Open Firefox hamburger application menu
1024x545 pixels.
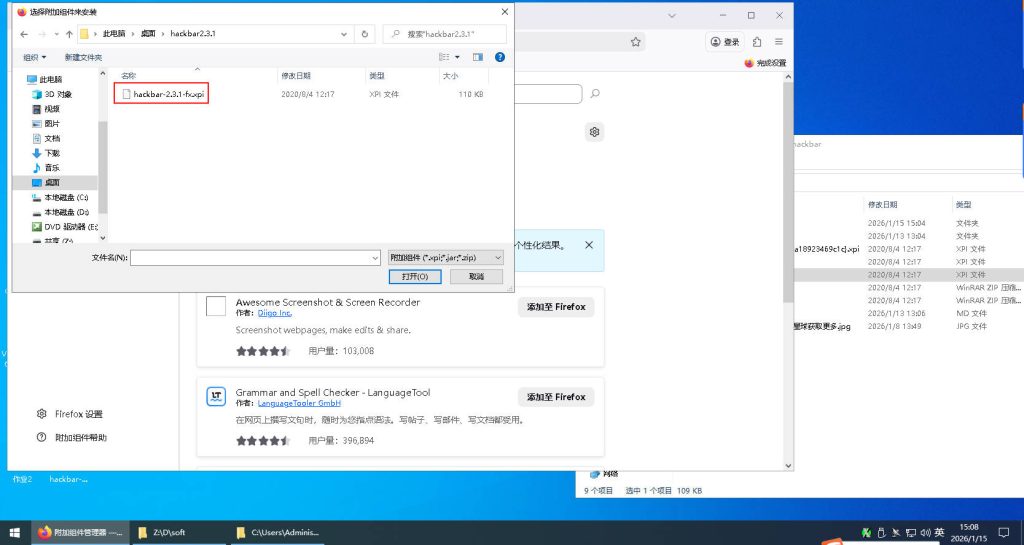777,42
